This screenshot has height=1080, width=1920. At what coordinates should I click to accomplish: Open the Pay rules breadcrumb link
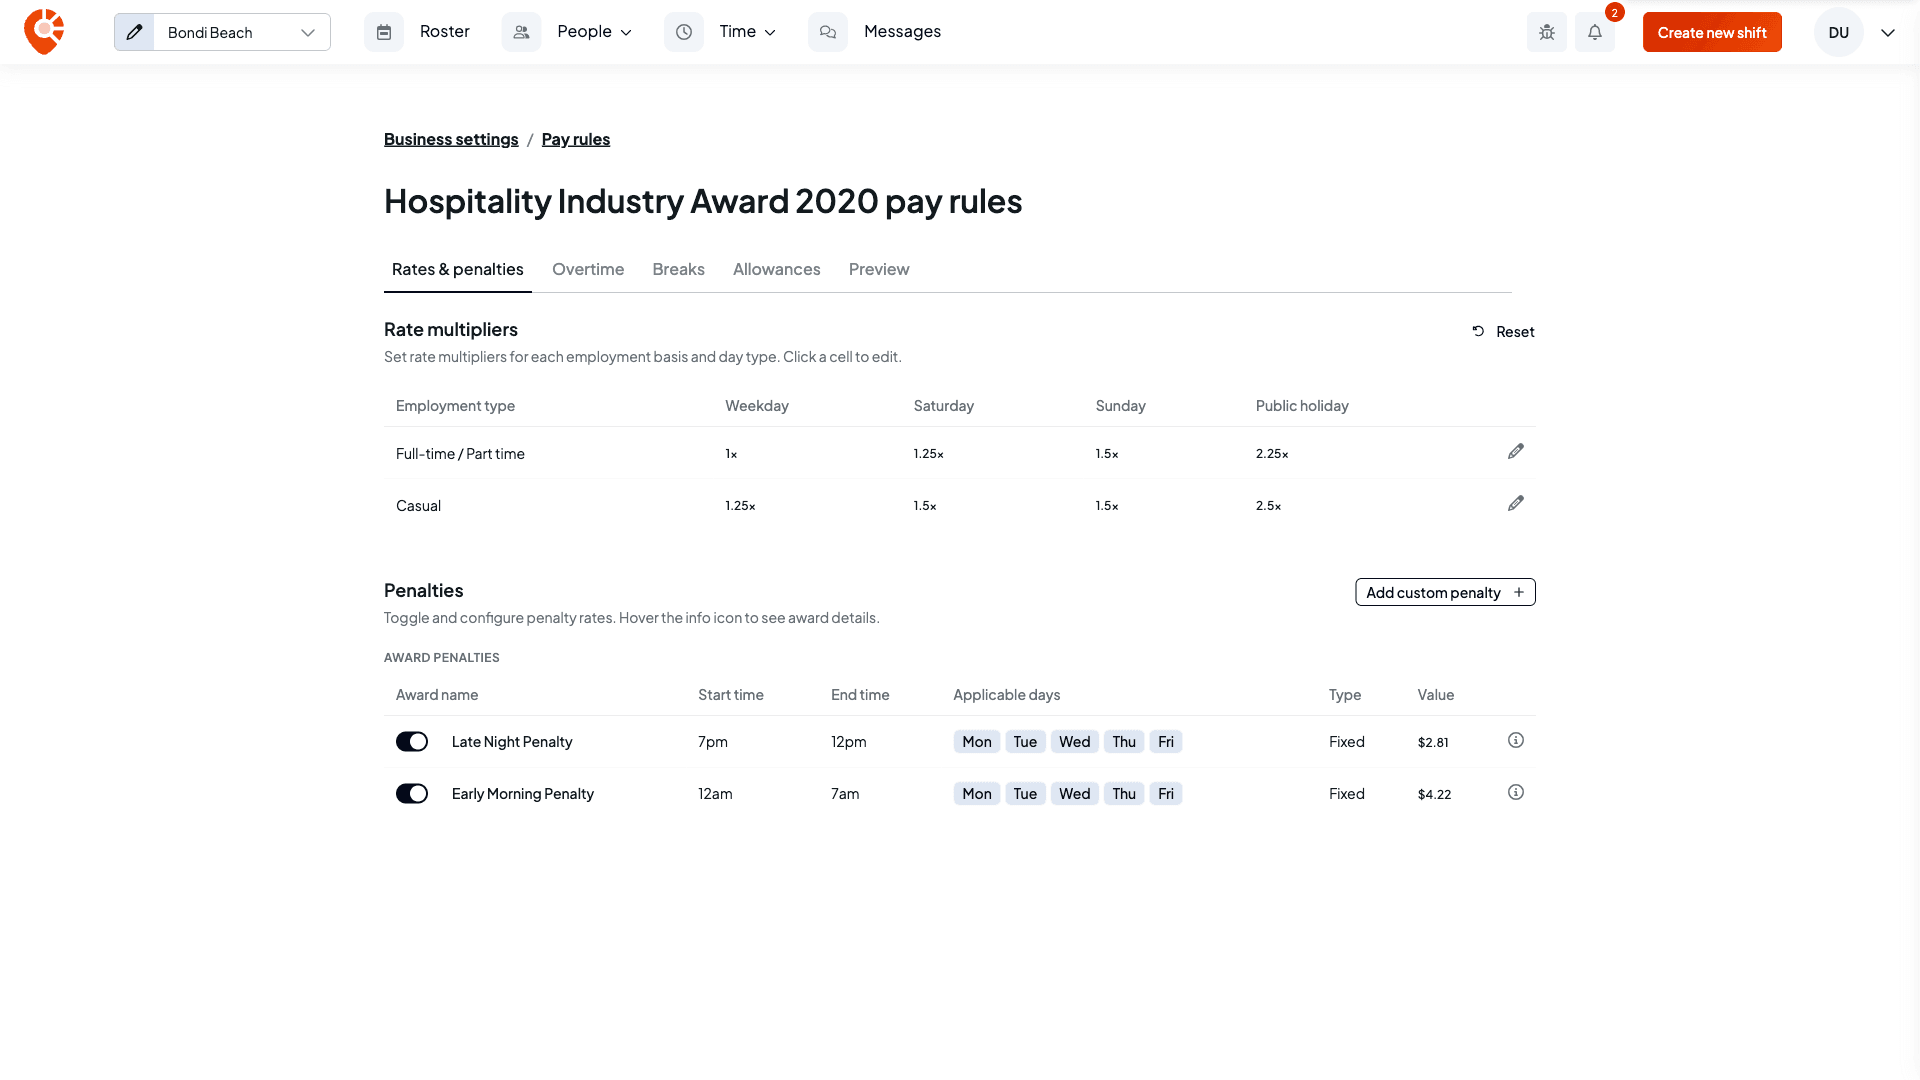[x=576, y=139]
